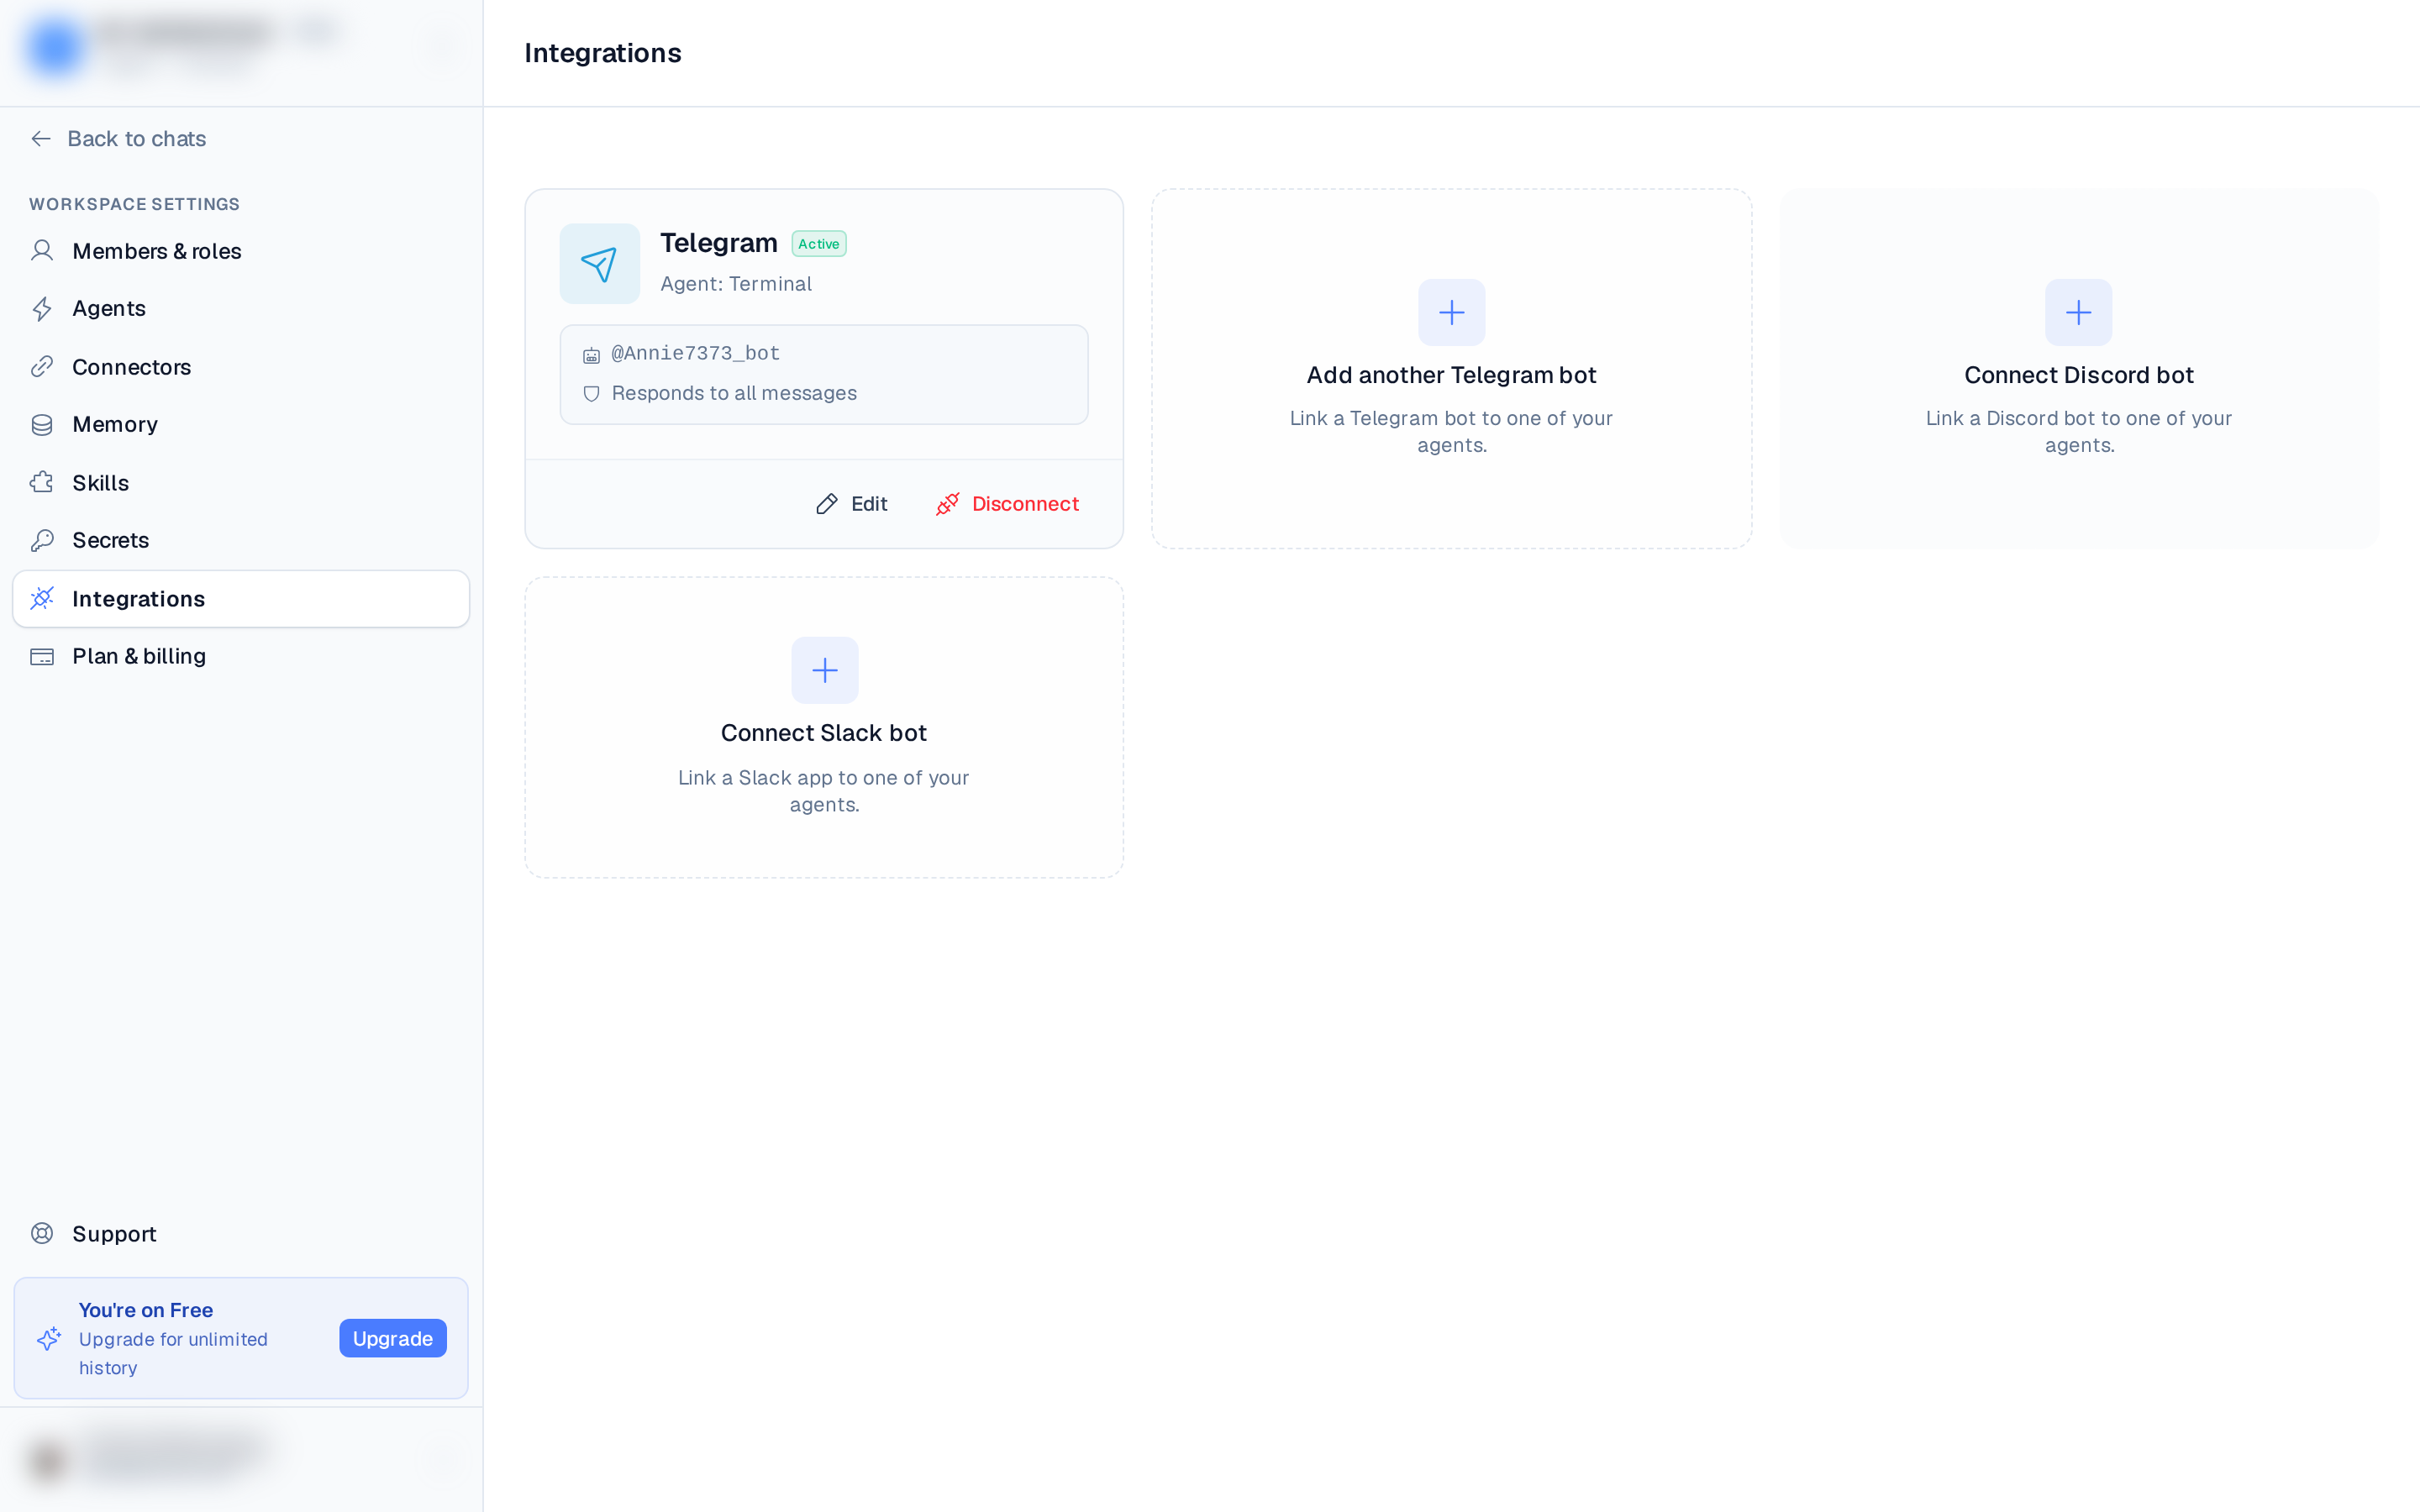Click the Members & roles person icon
2420x1512 pixels.
(42, 251)
